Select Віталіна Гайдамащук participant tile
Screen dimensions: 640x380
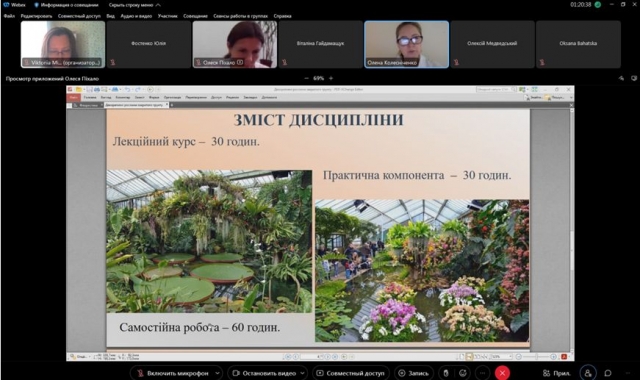click(x=320, y=44)
